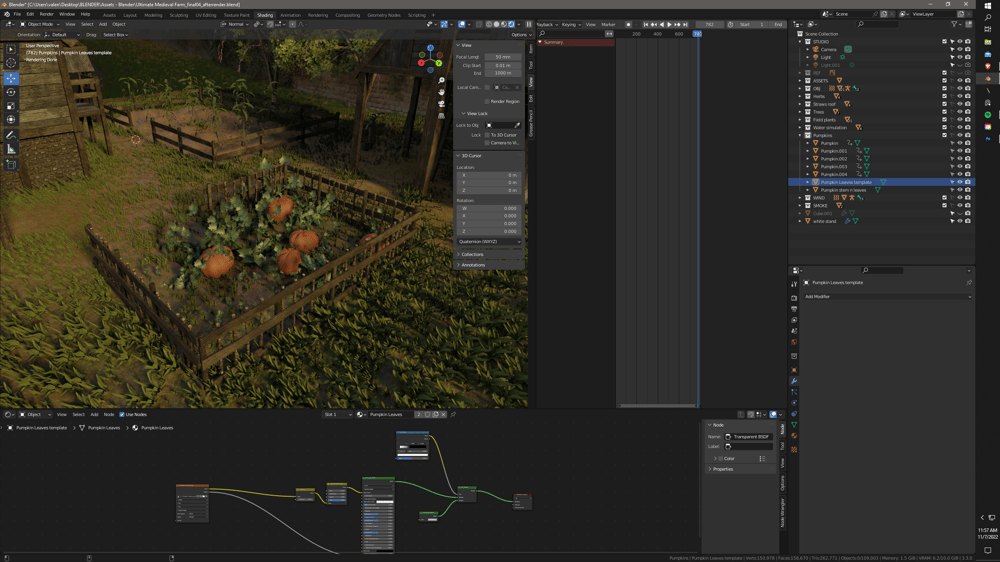1000x562 pixels.
Task: Jump to timeline end frame button
Action: 686,24
